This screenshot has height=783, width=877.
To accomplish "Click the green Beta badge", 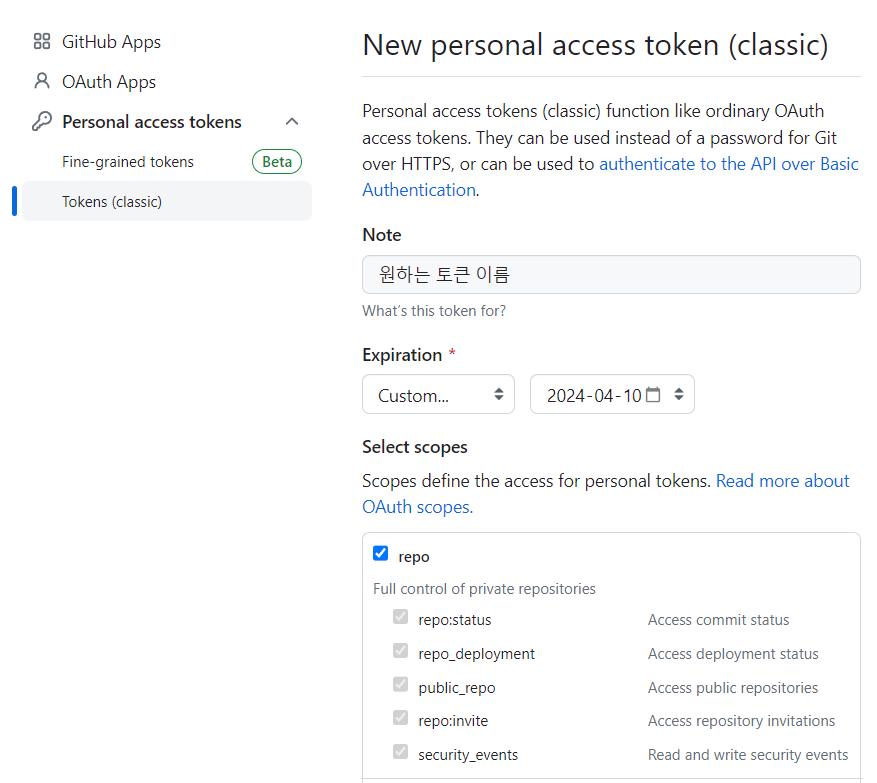I will [277, 162].
